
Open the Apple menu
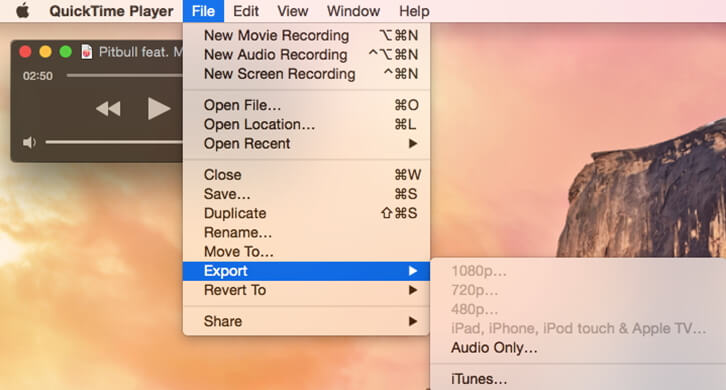pyautogui.click(x=22, y=10)
